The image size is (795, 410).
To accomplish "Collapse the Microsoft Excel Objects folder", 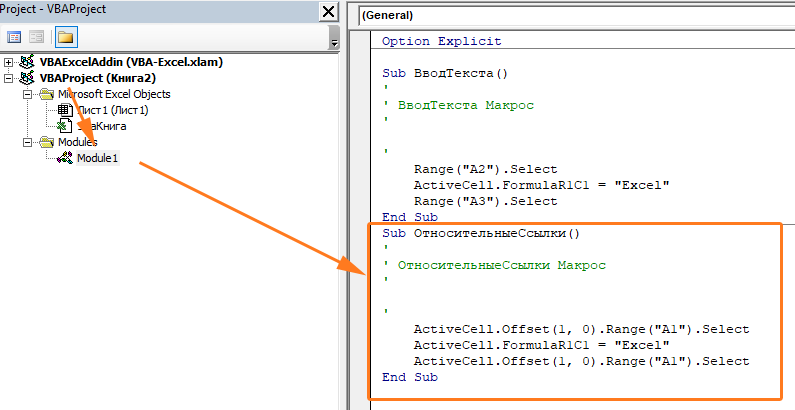I will [x=27, y=94].
